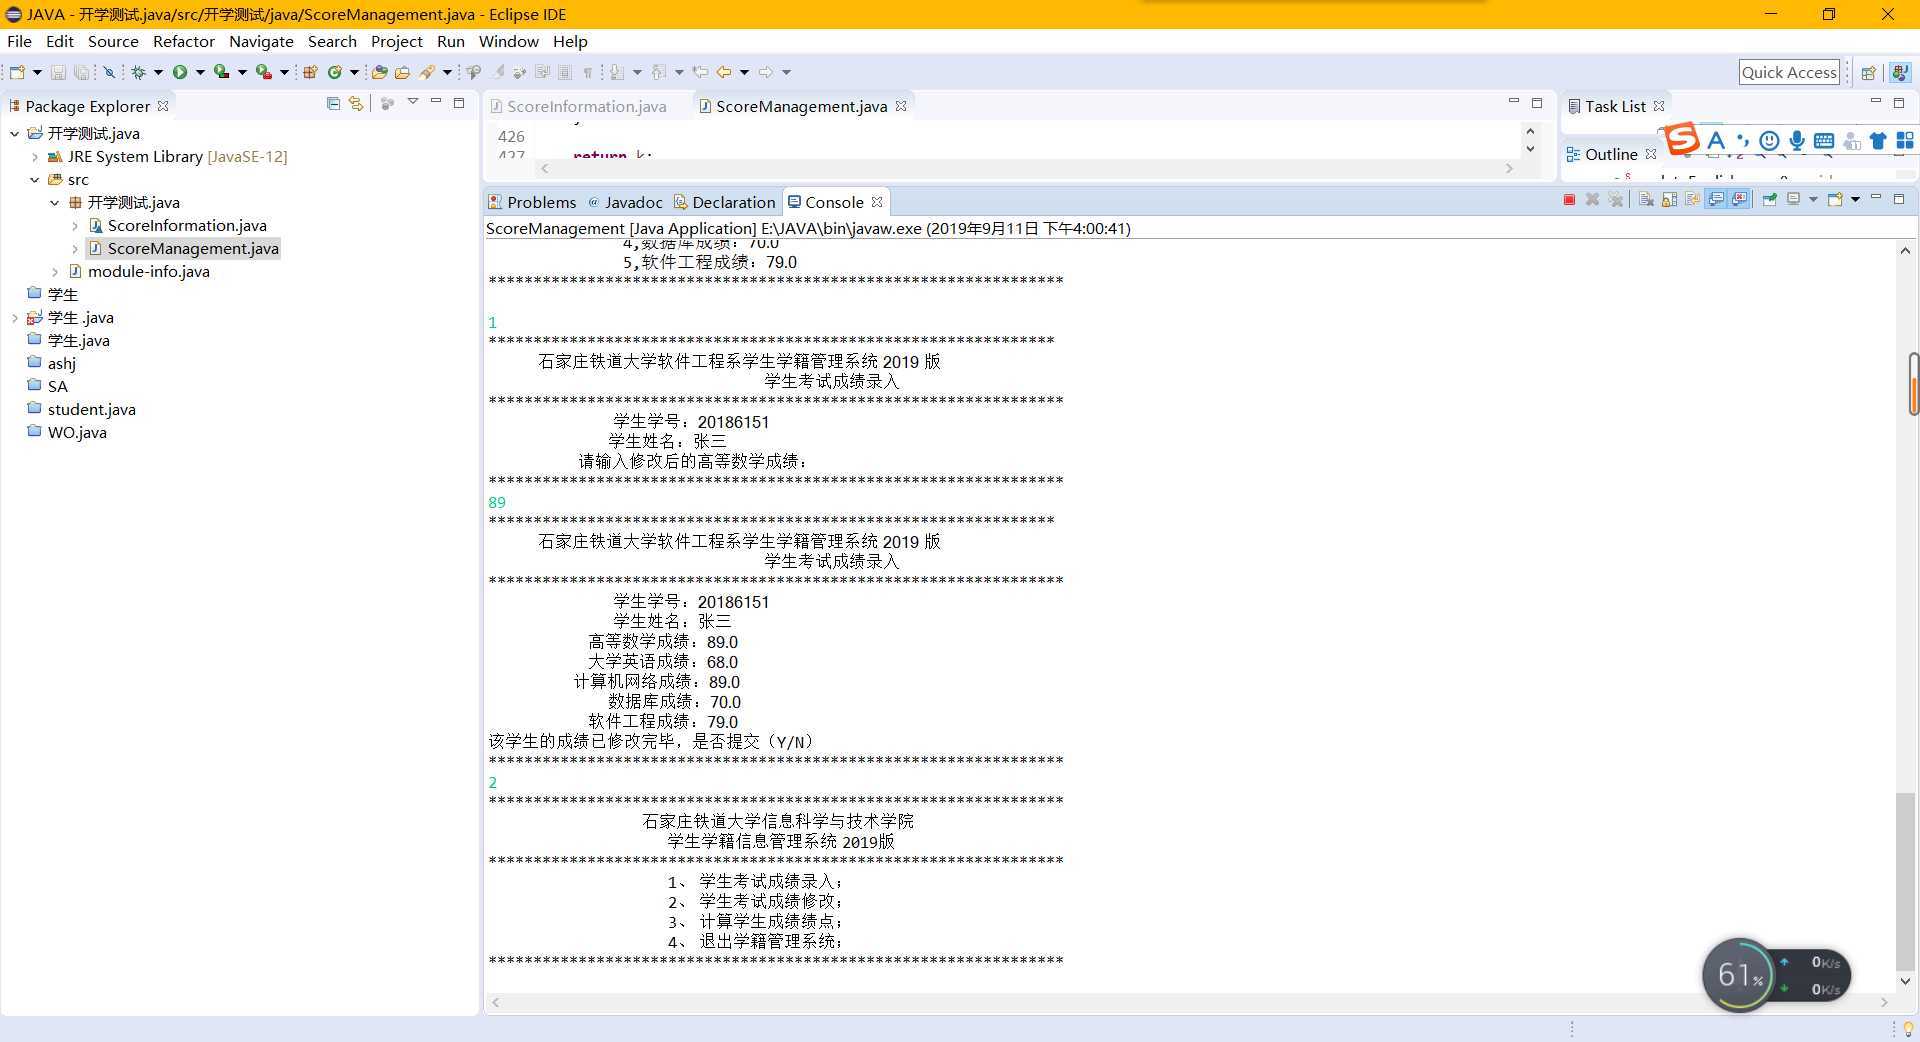Collapse the 开学测试.java project node
This screenshot has height=1042, width=1920.
pos(14,133)
